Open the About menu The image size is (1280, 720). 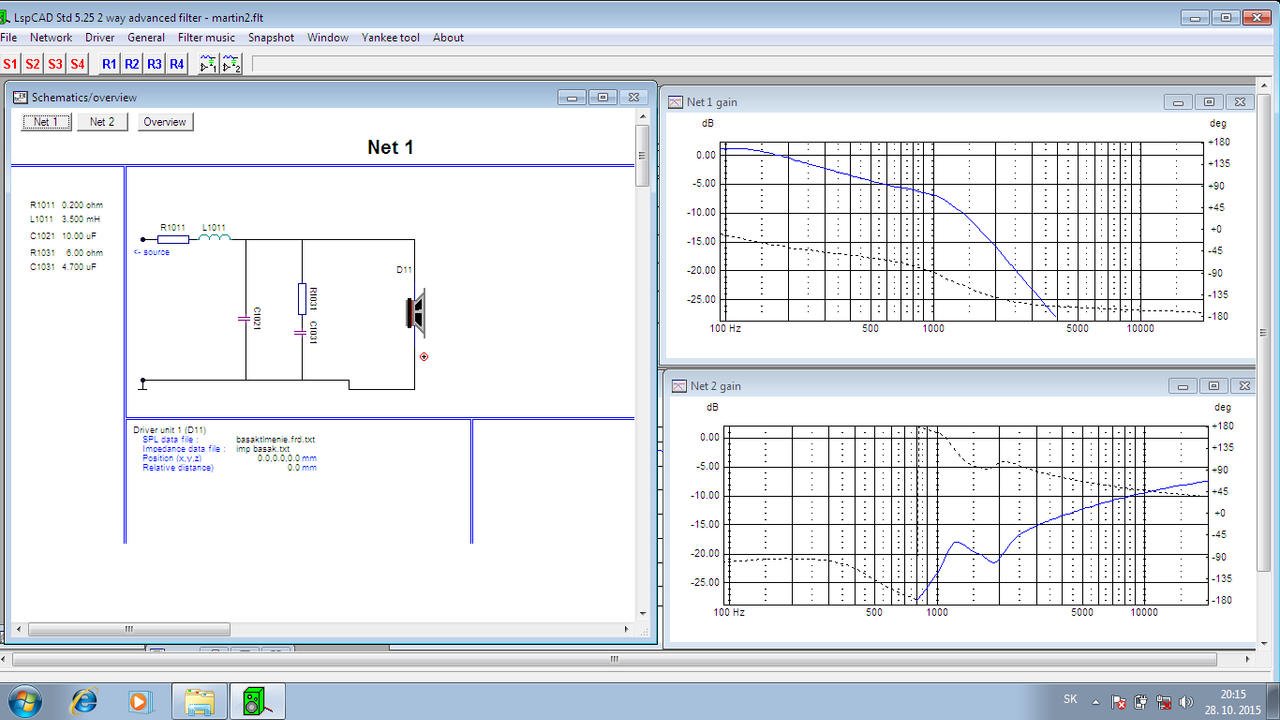click(x=448, y=37)
